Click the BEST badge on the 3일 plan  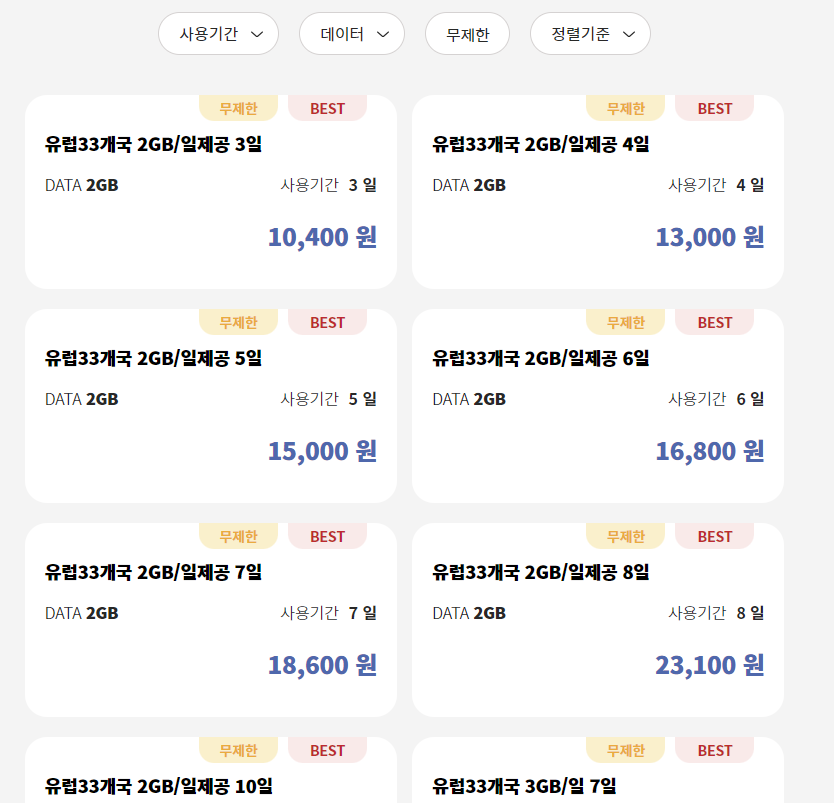(x=327, y=109)
